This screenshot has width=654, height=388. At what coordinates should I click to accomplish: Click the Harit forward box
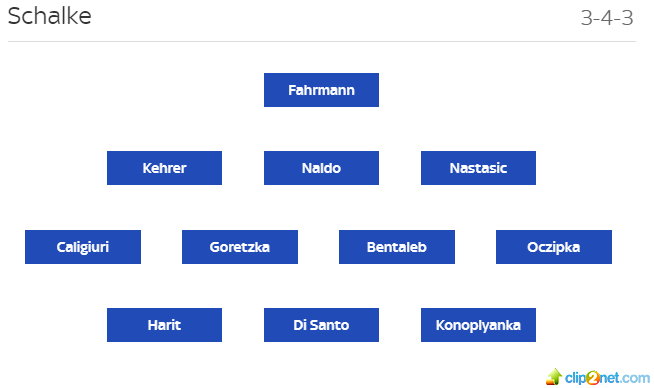(164, 325)
